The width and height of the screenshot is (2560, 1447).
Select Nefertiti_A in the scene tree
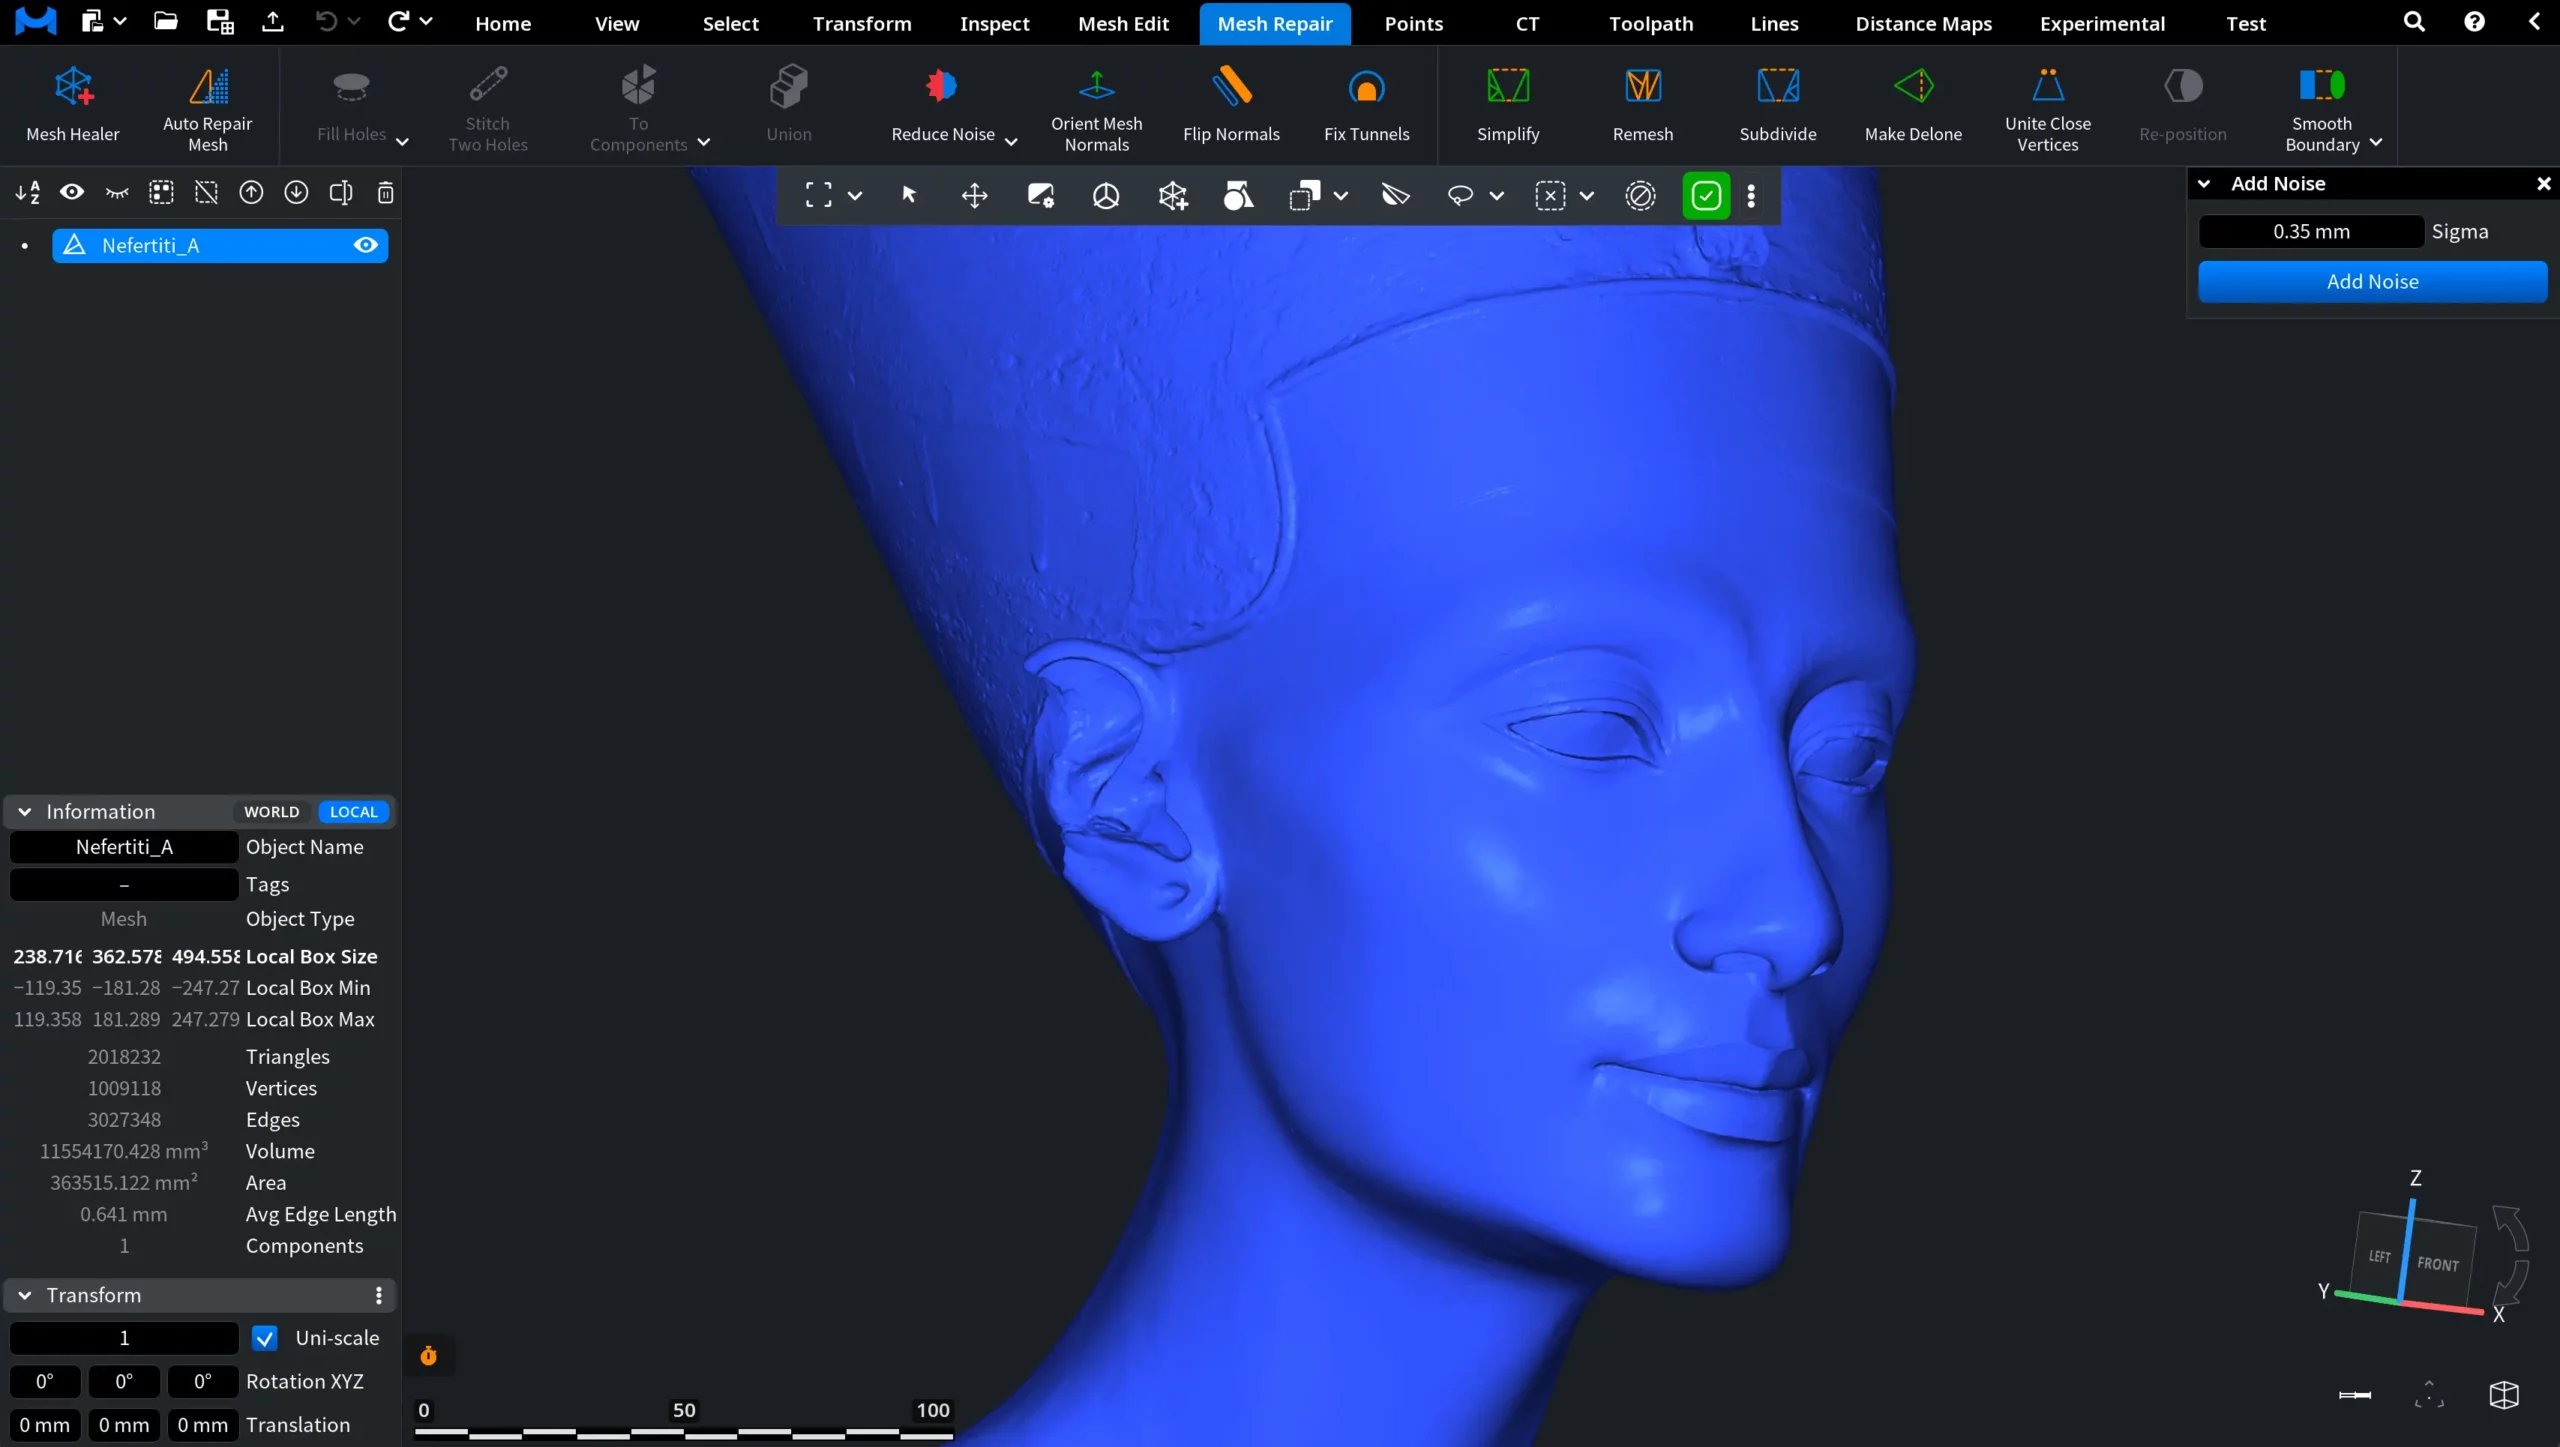click(220, 245)
